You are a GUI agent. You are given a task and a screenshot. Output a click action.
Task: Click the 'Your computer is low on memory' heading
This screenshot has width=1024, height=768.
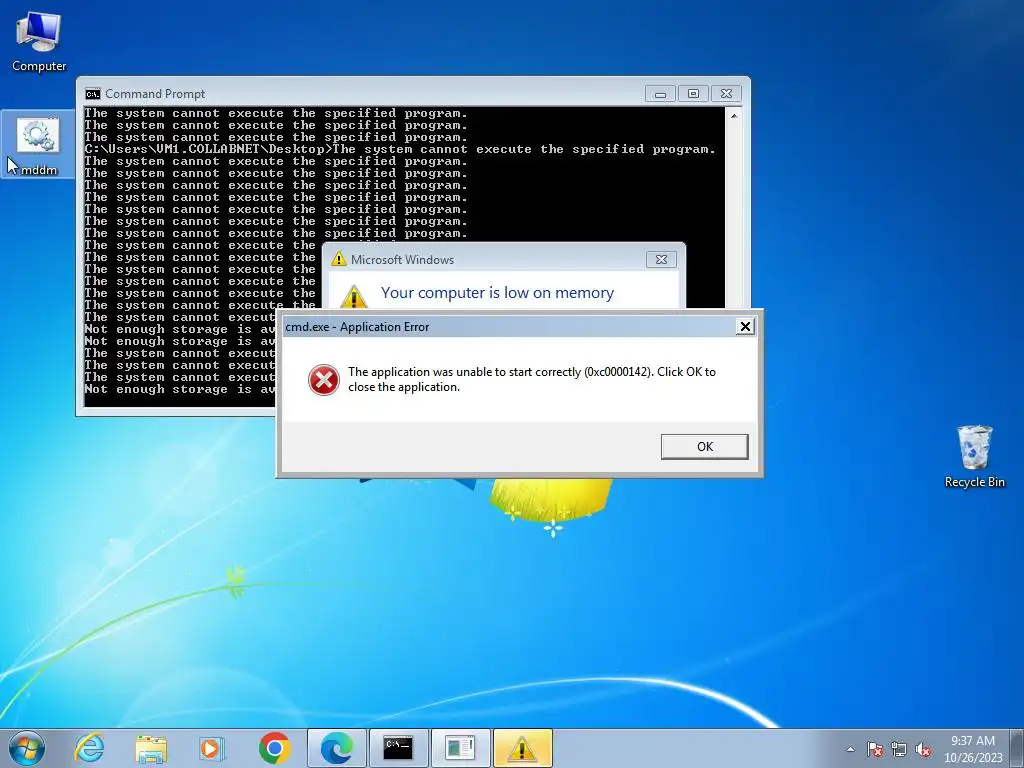[x=497, y=293]
